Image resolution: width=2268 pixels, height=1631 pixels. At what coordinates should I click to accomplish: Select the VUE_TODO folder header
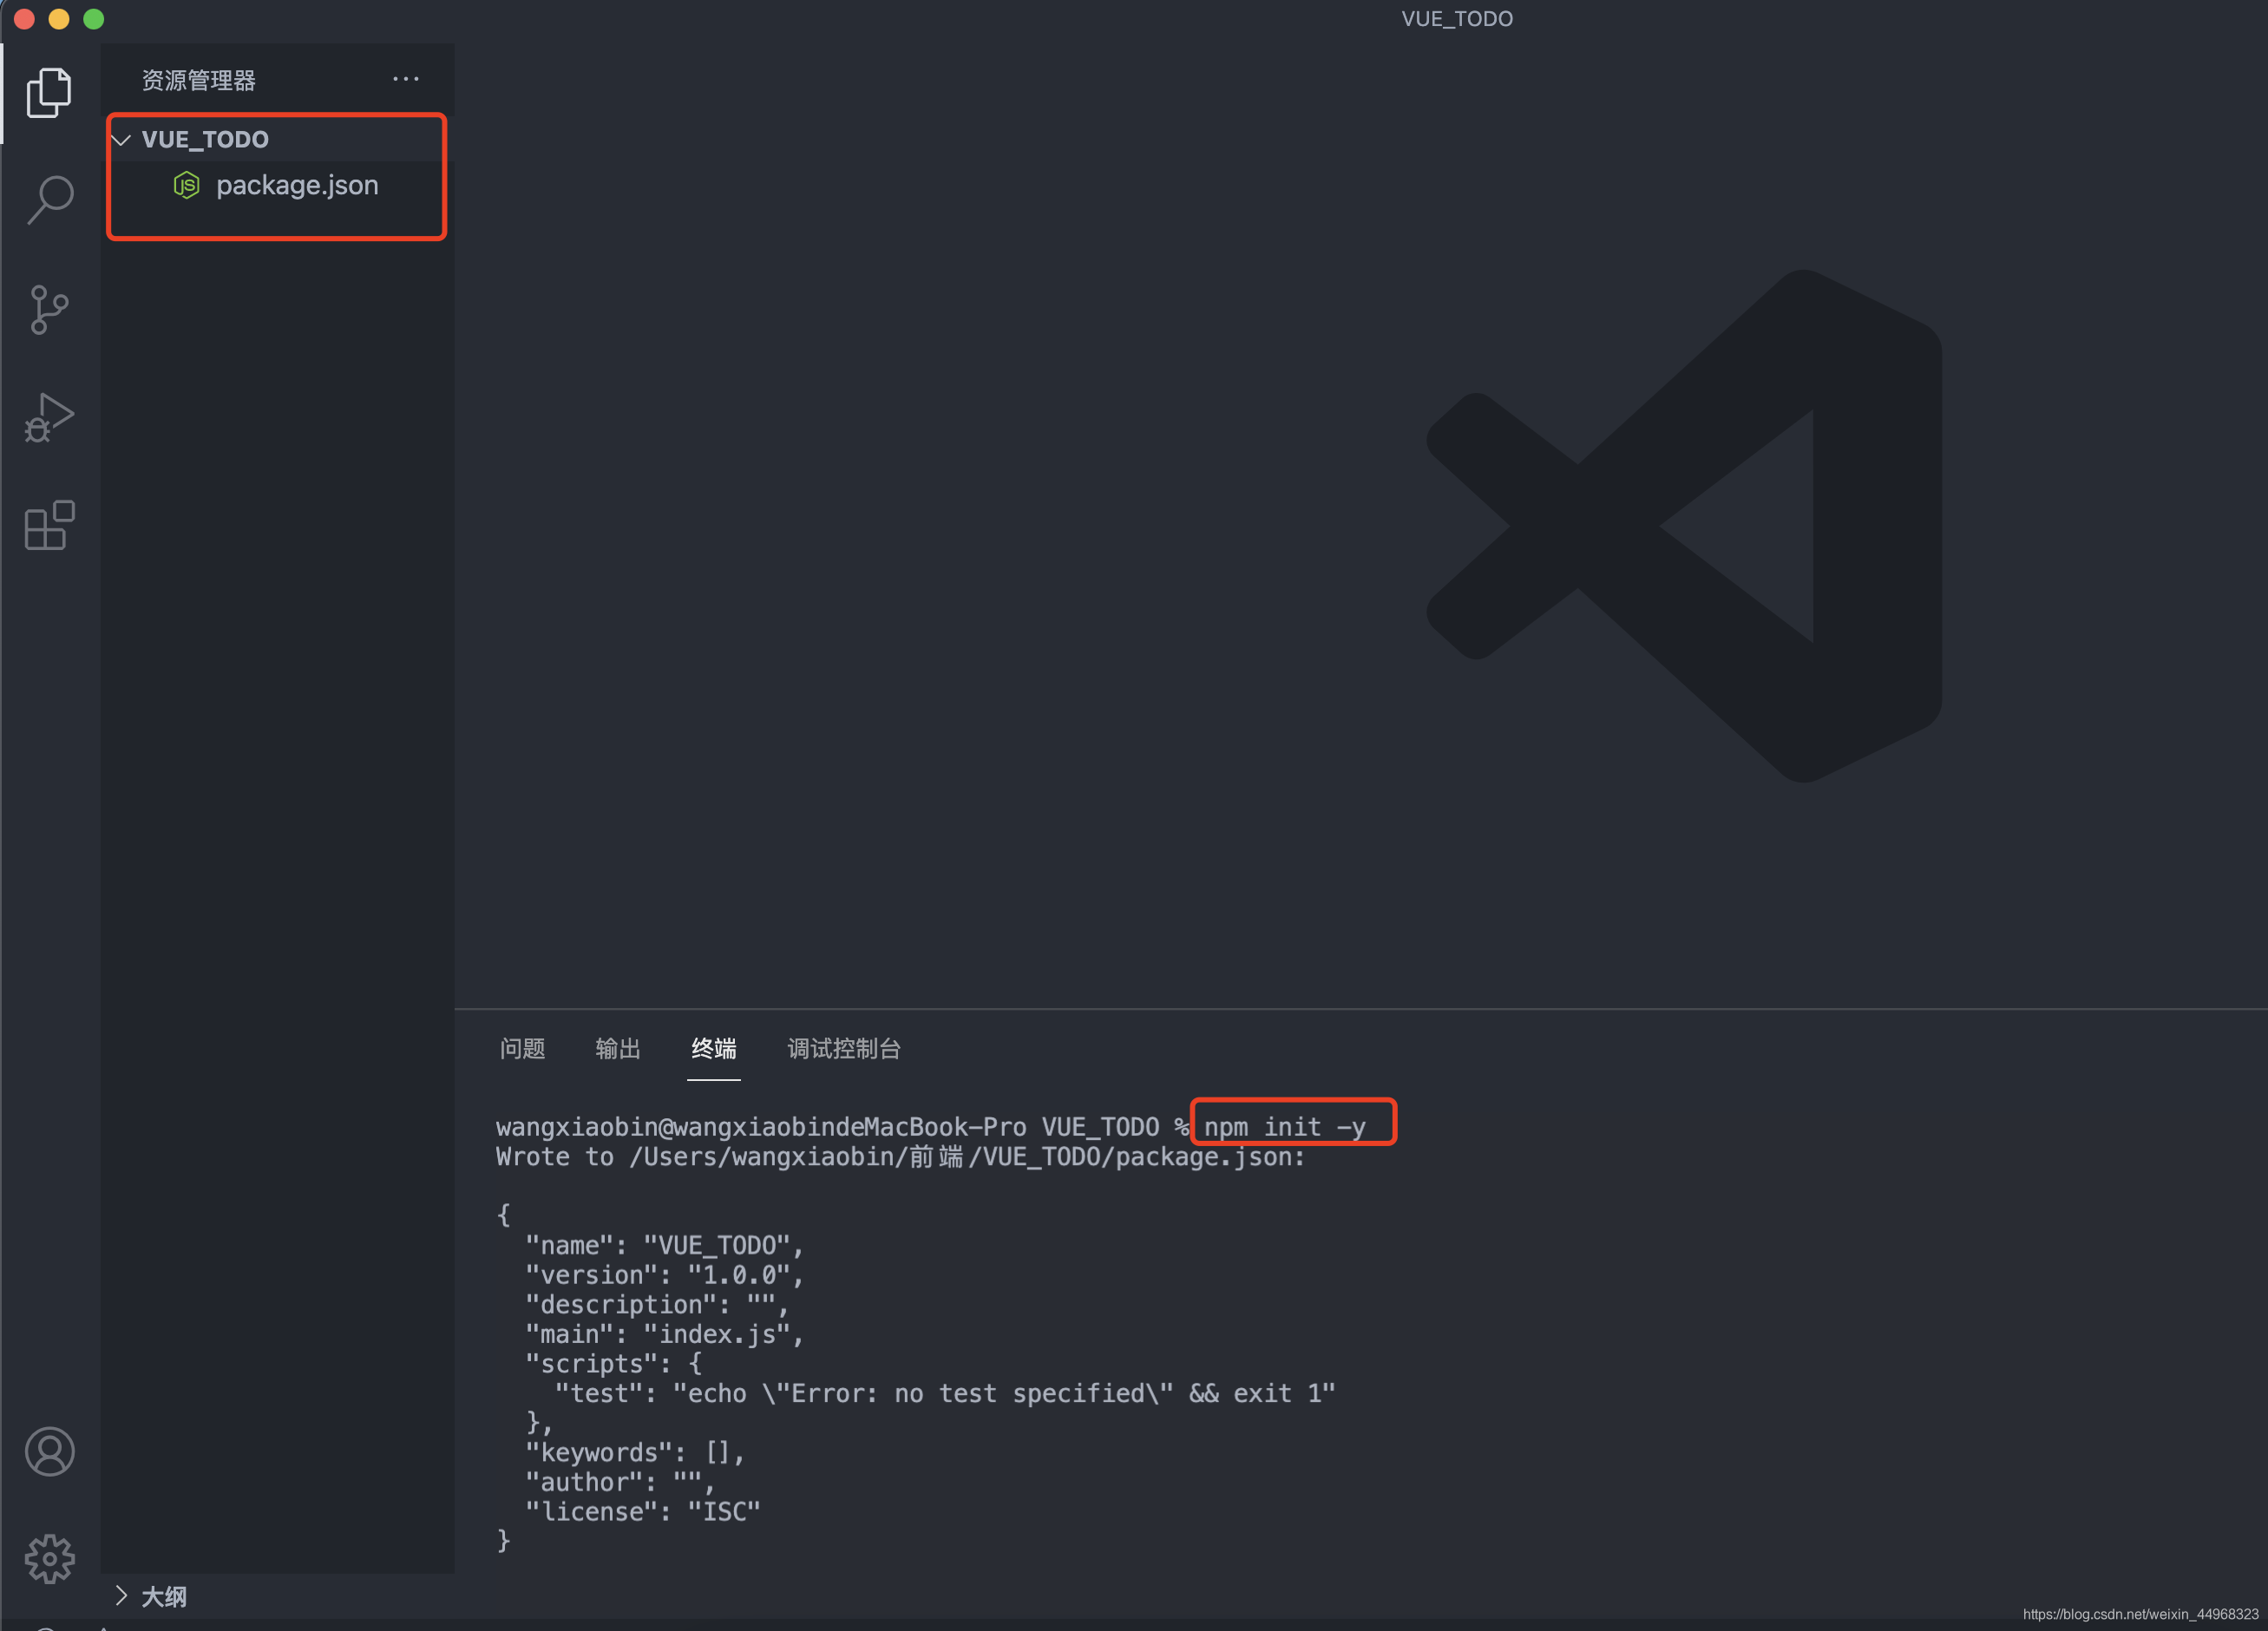[278, 139]
